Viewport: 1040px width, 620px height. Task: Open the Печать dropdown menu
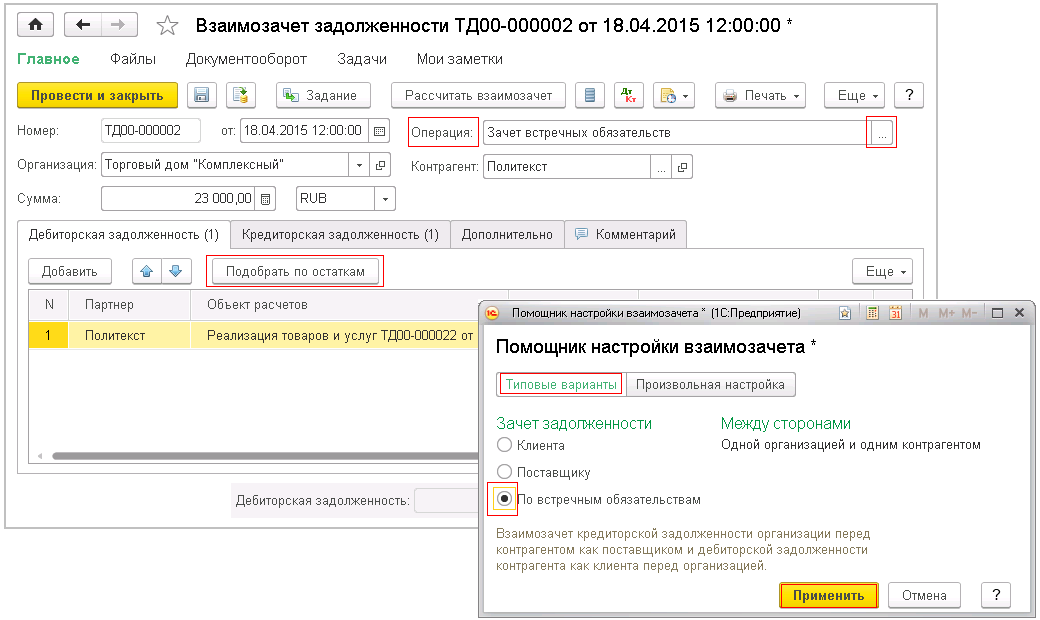760,95
